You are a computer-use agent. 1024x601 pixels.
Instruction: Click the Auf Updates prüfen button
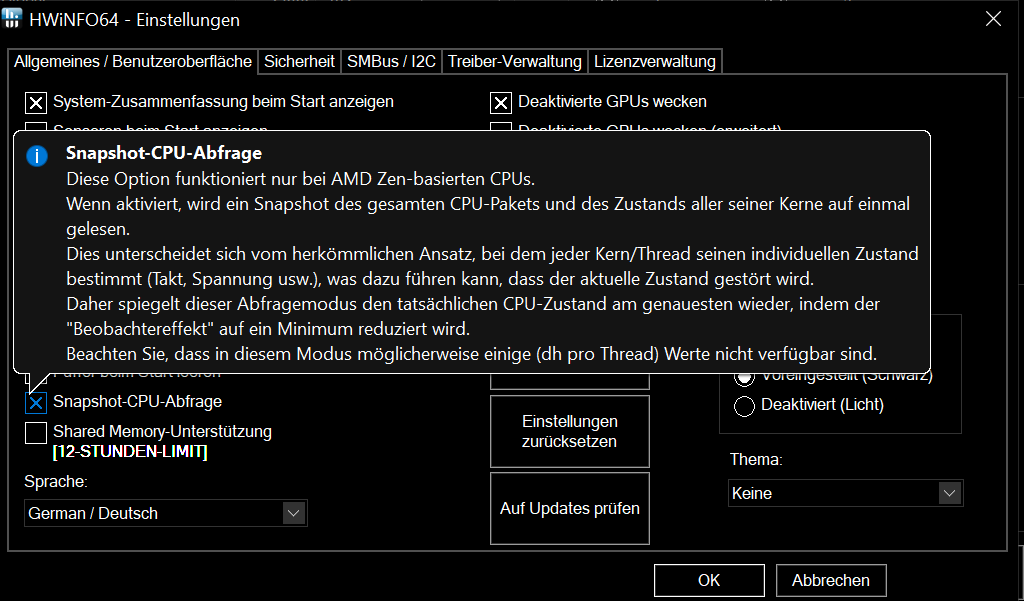569,508
